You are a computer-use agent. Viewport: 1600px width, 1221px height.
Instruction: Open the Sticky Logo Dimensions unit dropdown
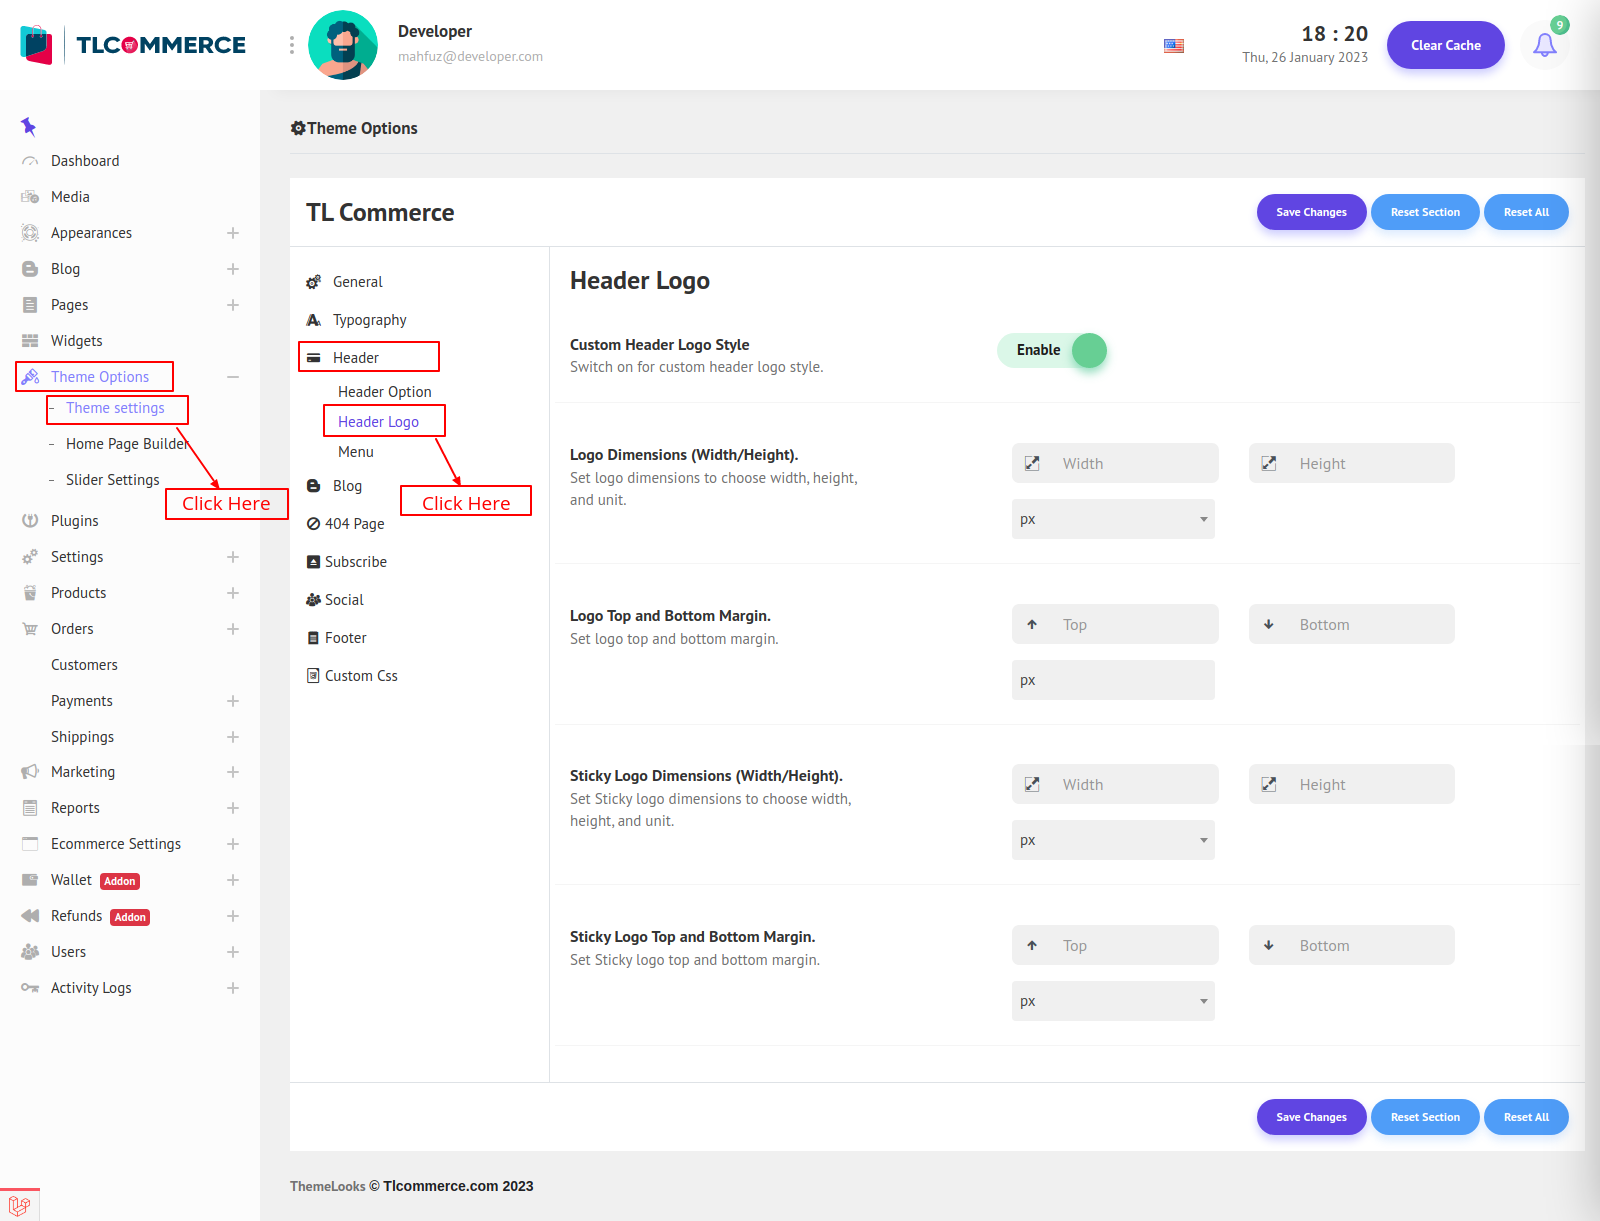1113,840
